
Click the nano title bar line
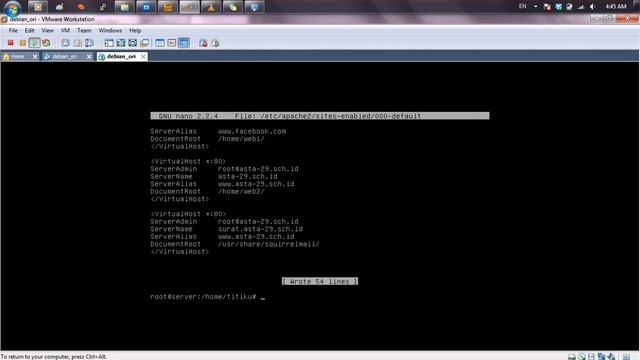[320, 116]
